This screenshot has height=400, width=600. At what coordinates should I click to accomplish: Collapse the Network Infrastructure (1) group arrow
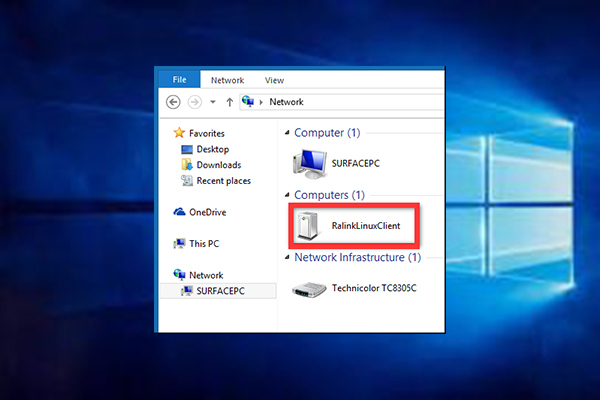(x=287, y=257)
